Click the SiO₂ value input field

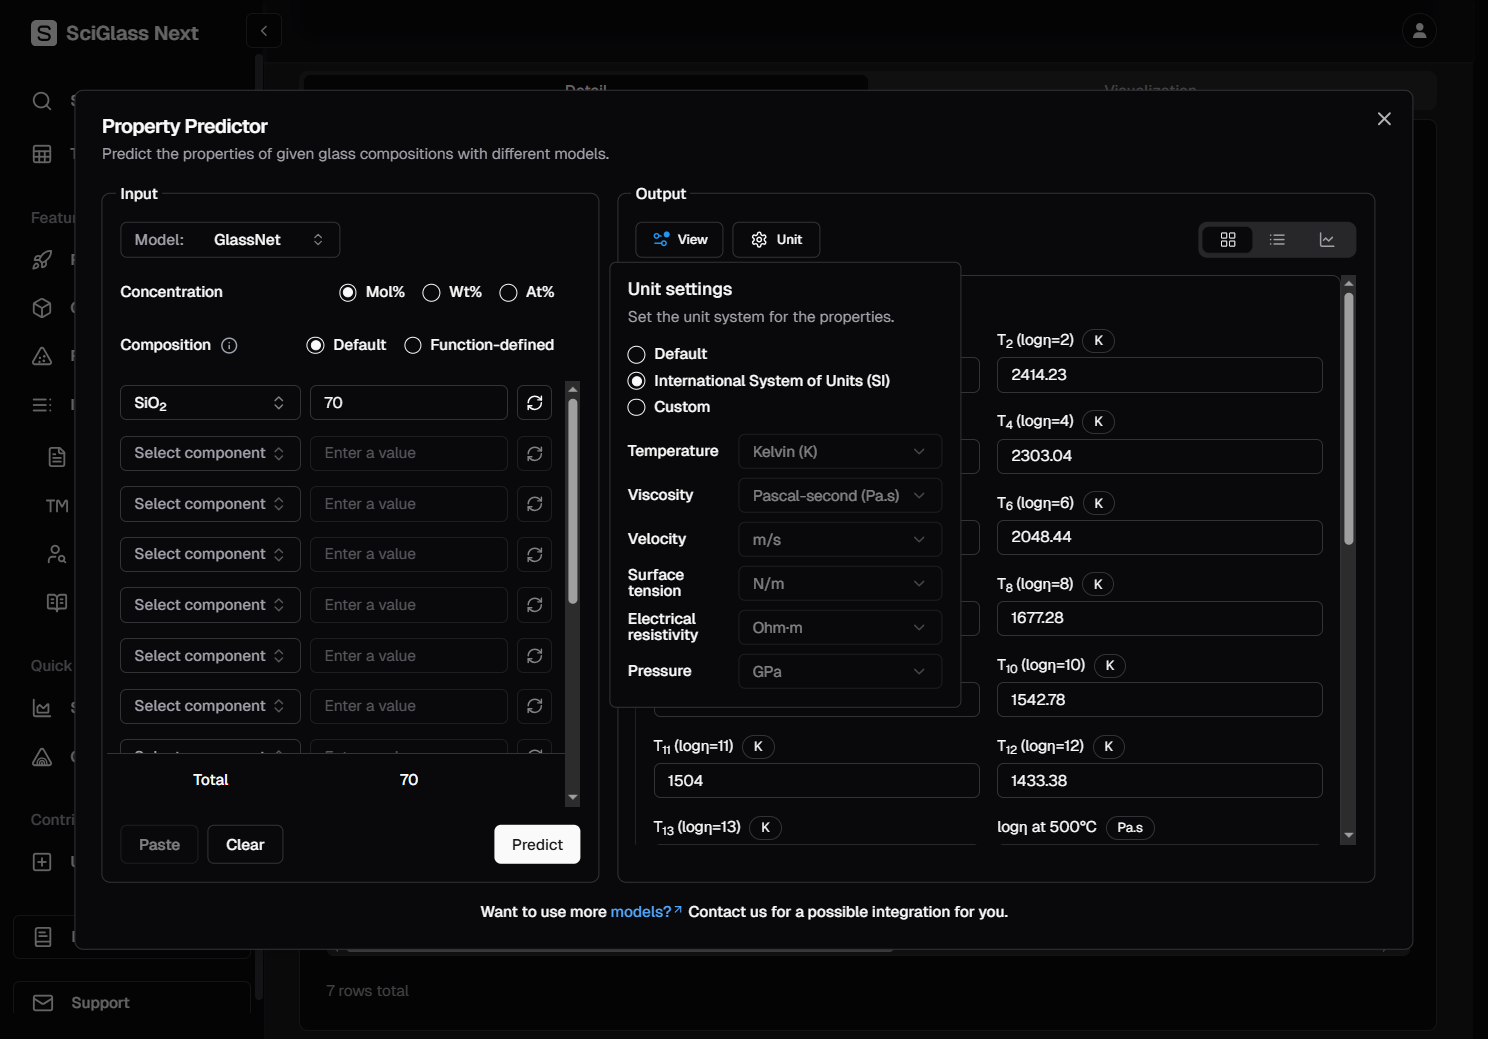(408, 403)
